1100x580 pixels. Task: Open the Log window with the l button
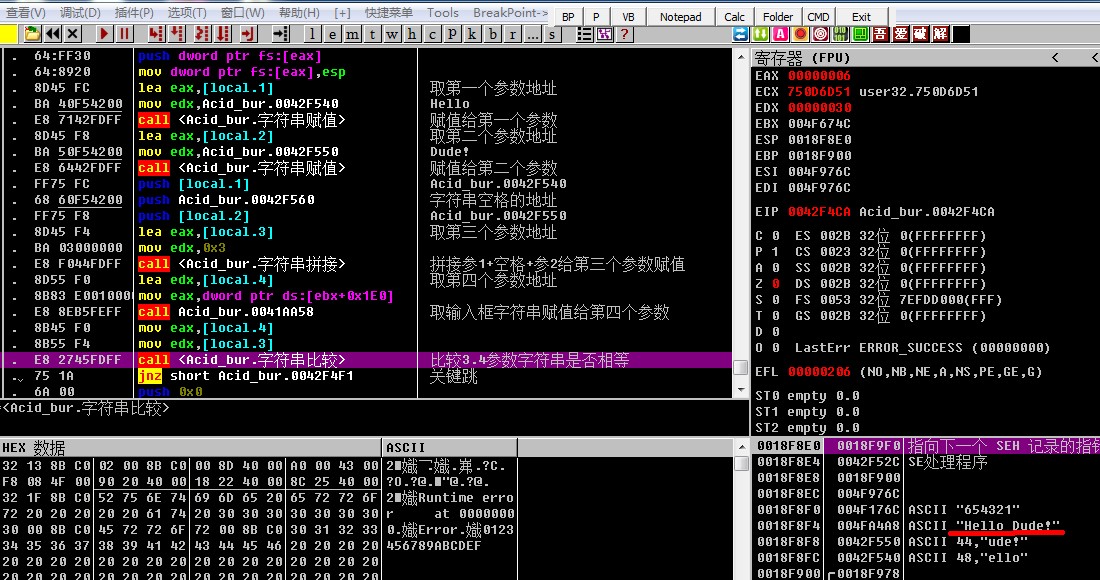pos(313,34)
